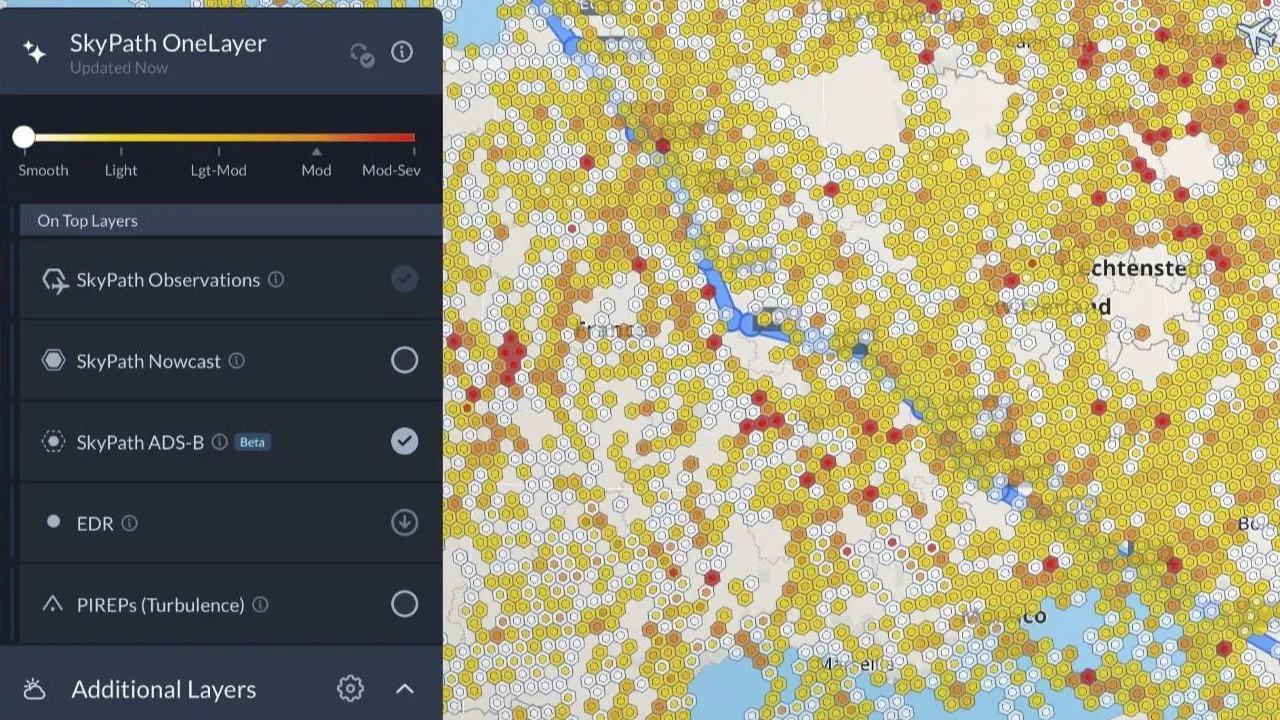Image resolution: width=1280 pixels, height=720 pixels.
Task: Set turbulence scale to Light
Action: coord(121,170)
